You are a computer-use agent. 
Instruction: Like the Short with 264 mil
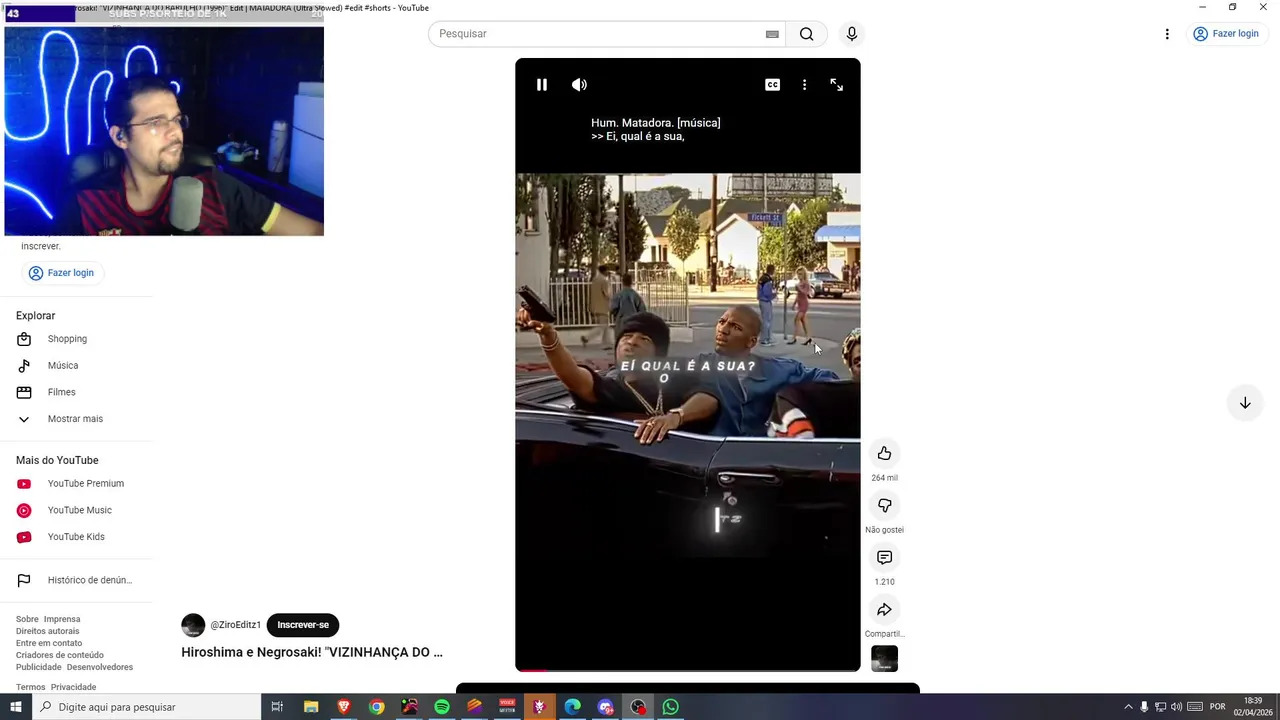tap(884, 453)
